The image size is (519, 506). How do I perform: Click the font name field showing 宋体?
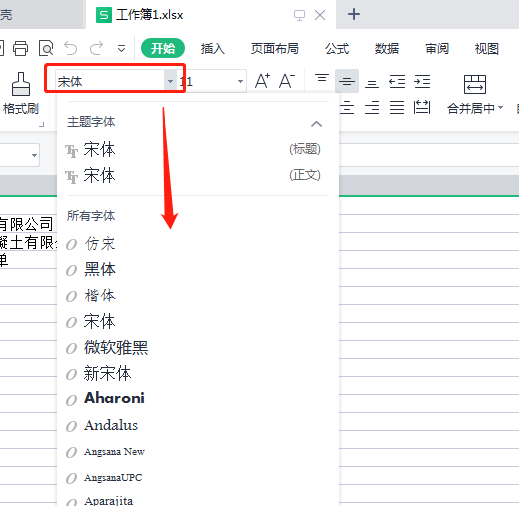110,81
